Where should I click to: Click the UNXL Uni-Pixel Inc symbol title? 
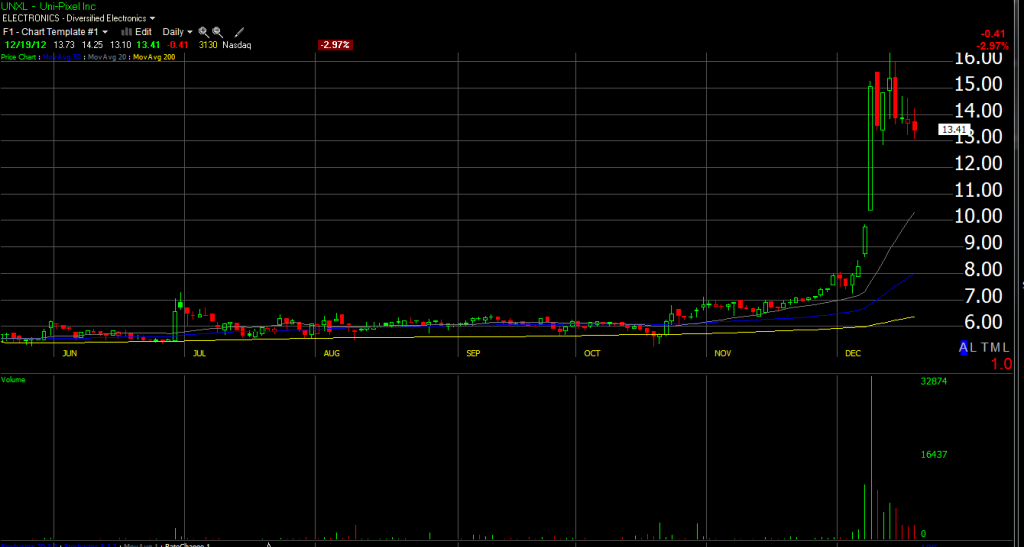click(x=48, y=6)
